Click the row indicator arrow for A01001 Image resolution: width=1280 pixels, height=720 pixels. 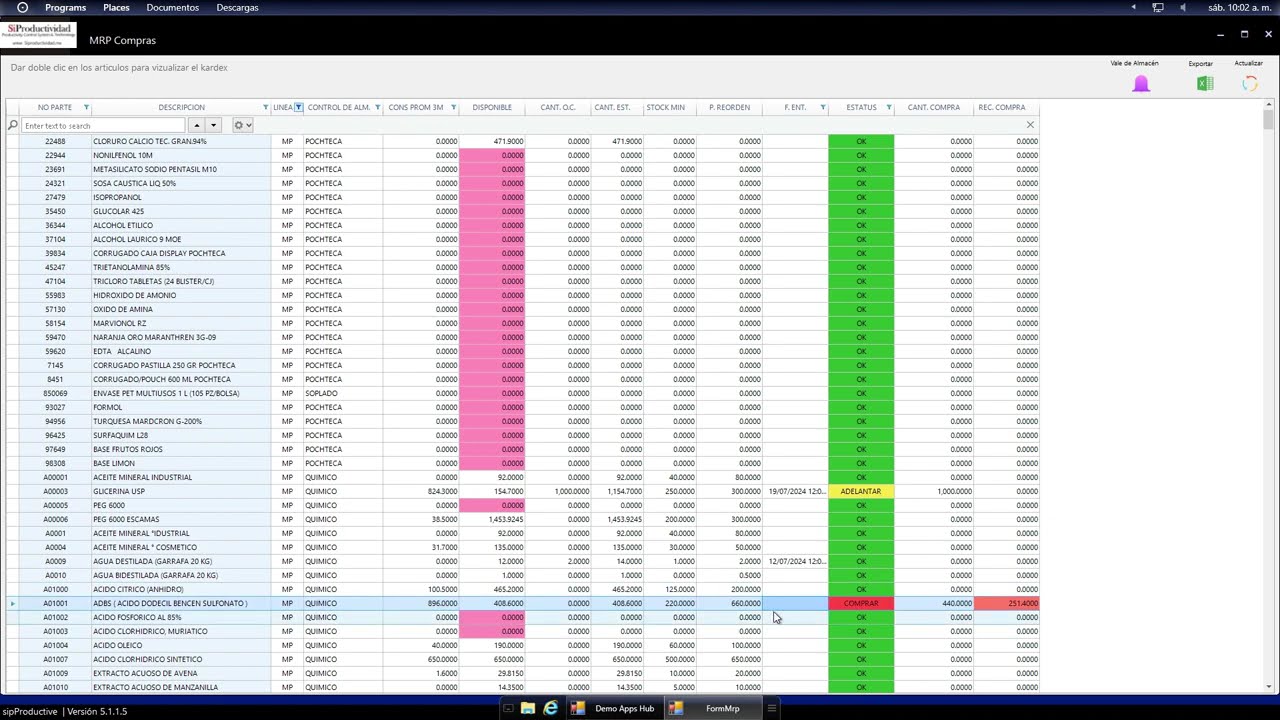[x=12, y=603]
